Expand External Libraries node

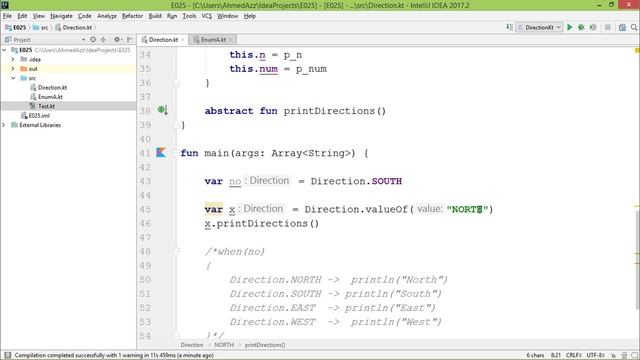click(4, 125)
